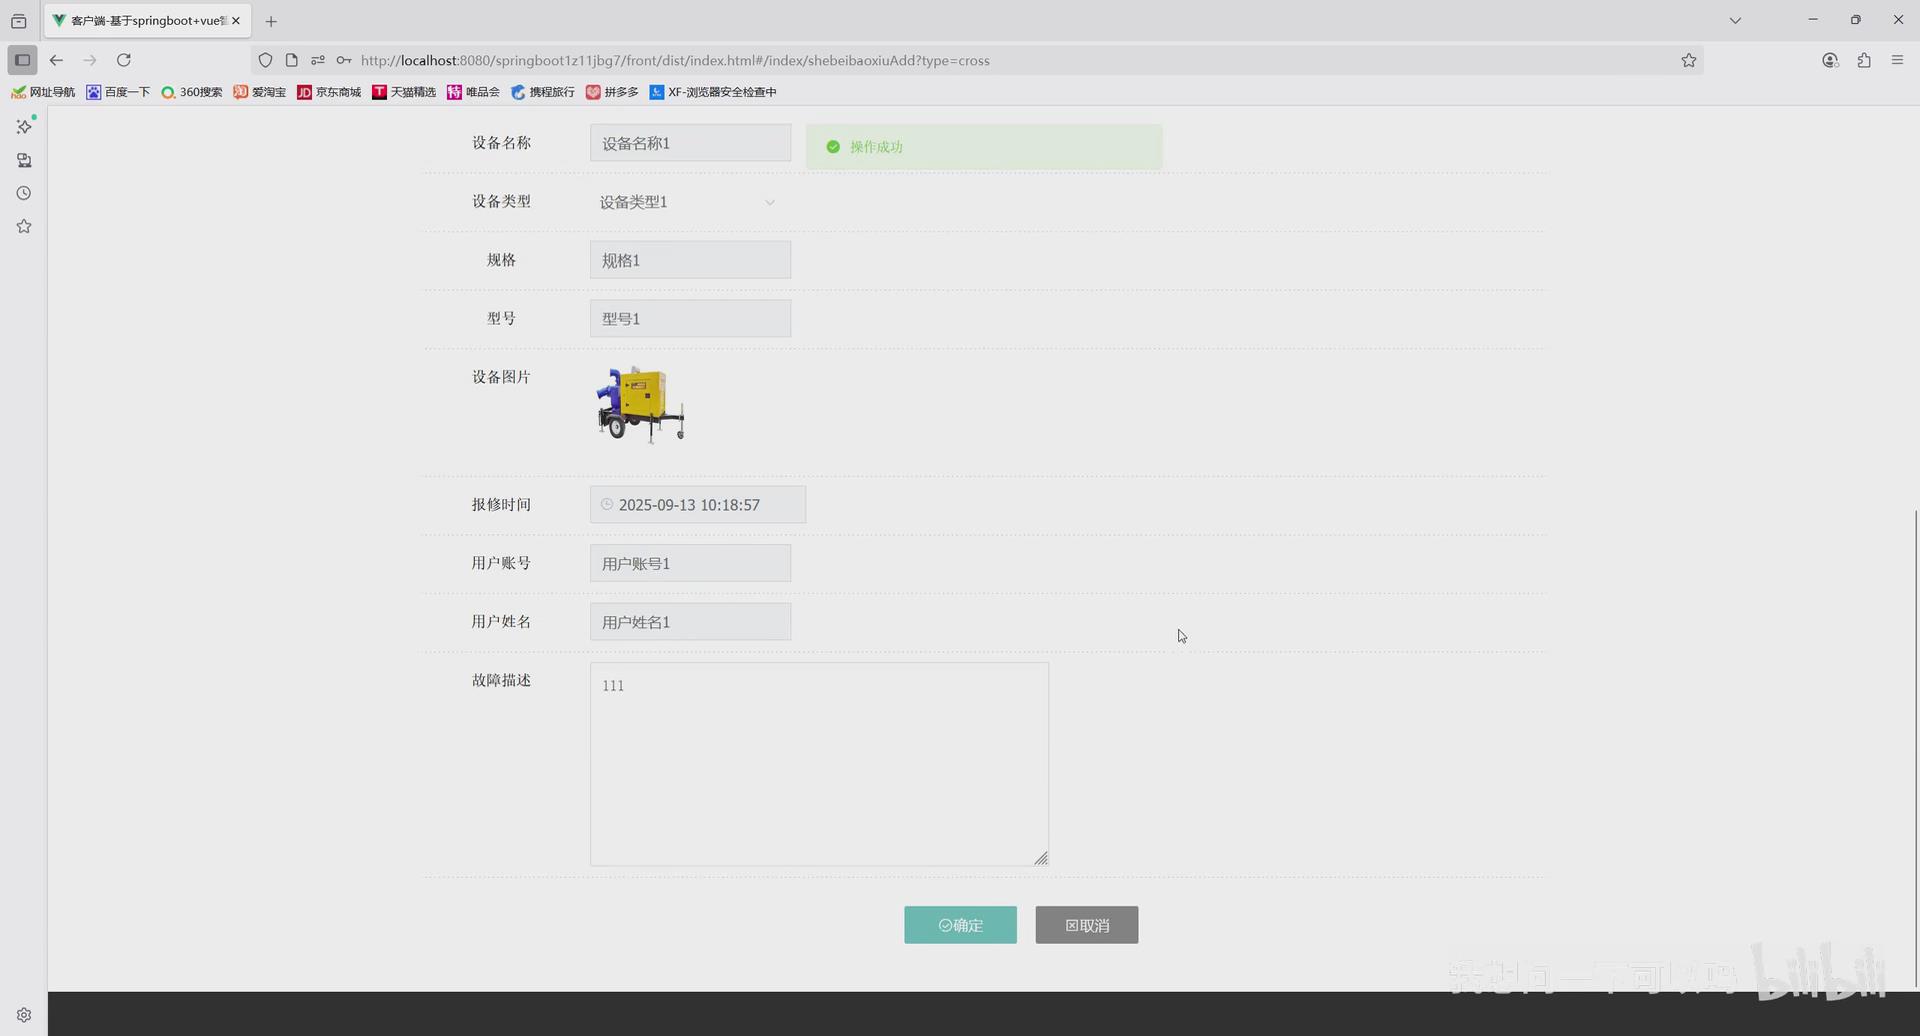Click the equipment image thumbnail
The height and width of the screenshot is (1036, 1920).
[x=640, y=403]
